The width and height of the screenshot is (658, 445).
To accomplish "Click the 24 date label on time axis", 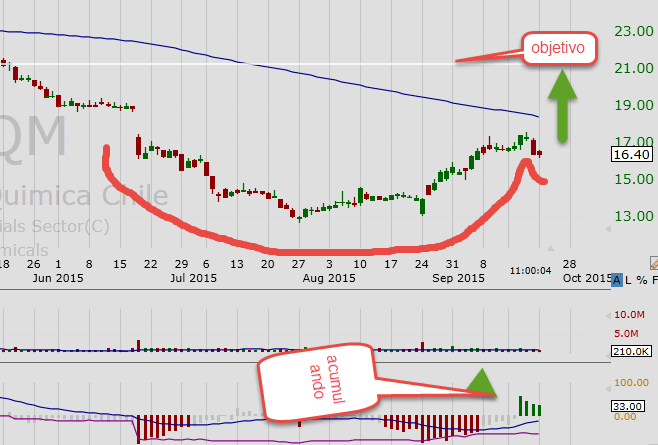I will (421, 264).
